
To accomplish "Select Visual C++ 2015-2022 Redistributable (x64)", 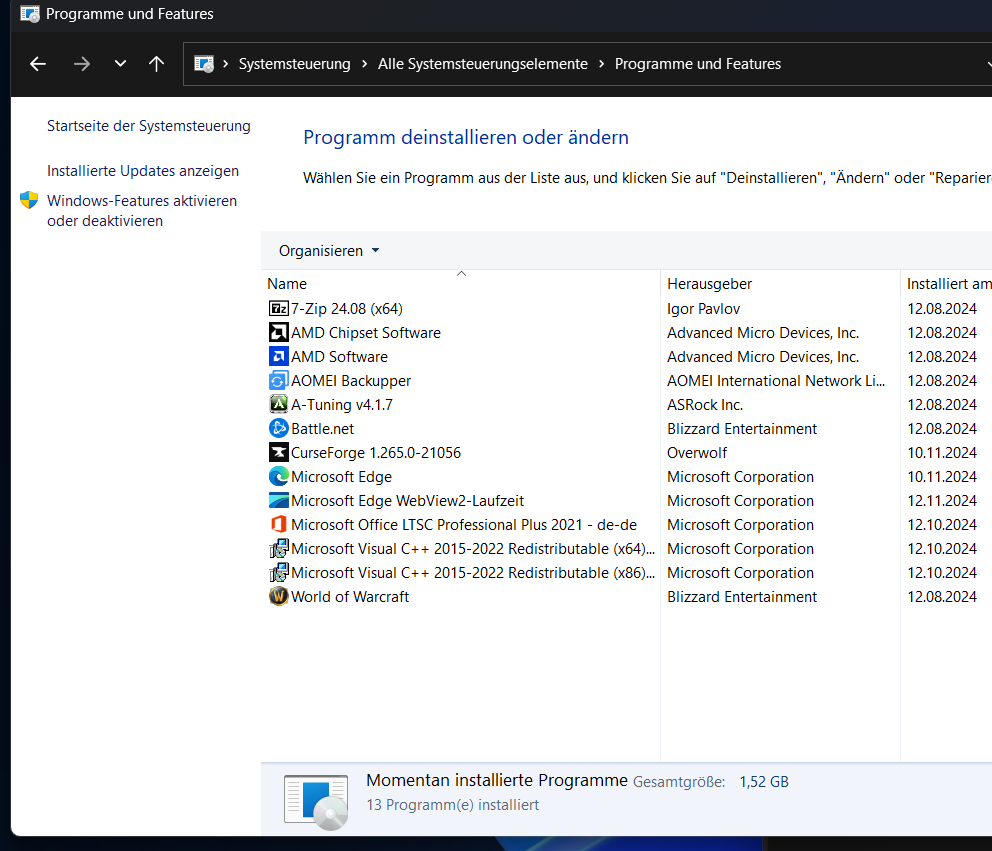I will 473,549.
